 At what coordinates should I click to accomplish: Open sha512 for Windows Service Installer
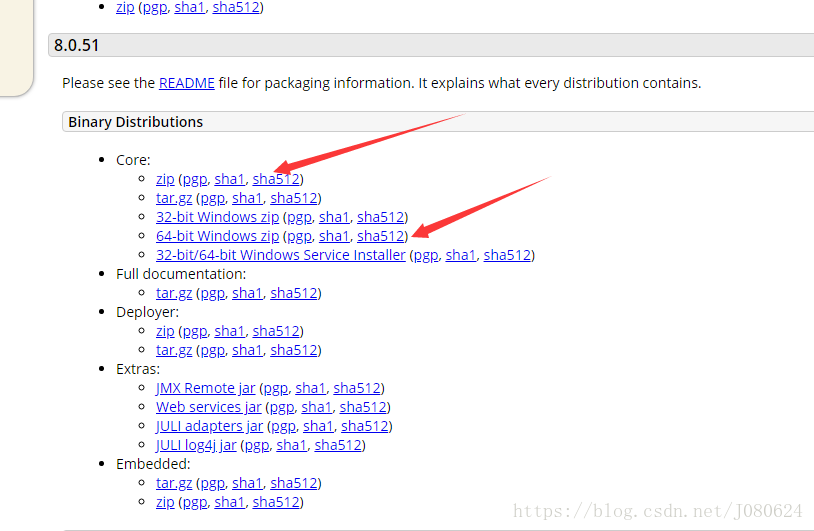(x=507, y=255)
